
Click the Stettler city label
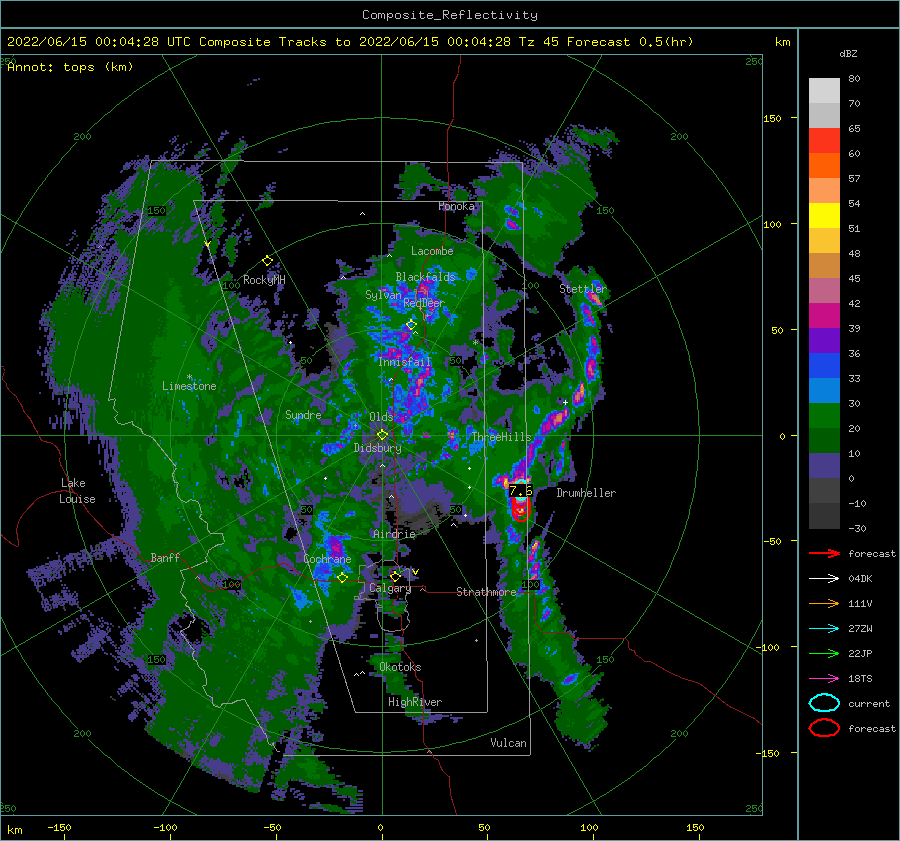click(x=583, y=288)
